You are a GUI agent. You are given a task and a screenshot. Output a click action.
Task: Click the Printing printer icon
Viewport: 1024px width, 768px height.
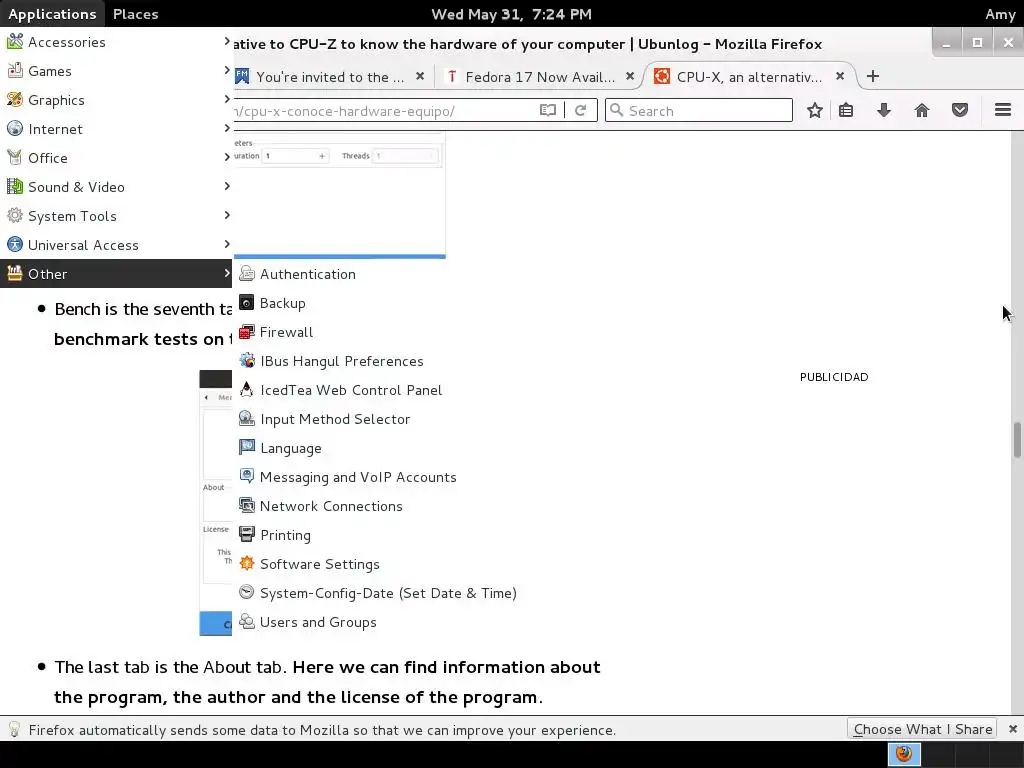click(247, 534)
